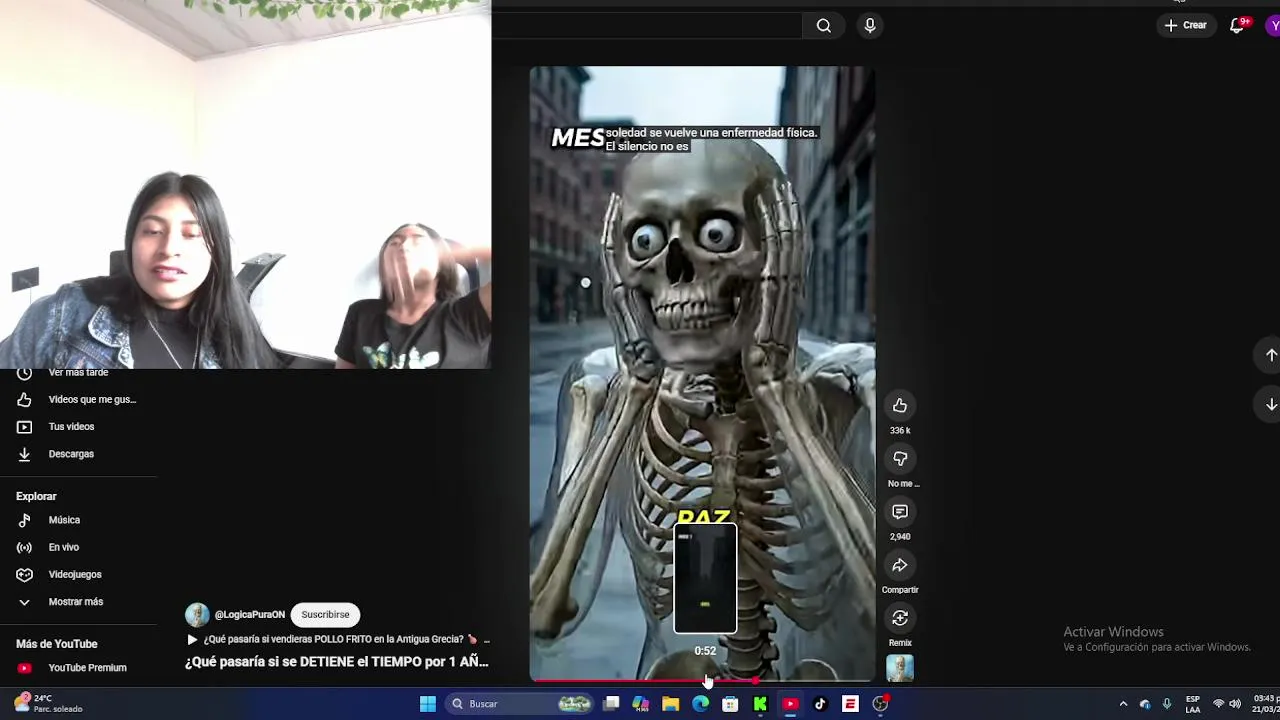Subscribe to LogicaPuraON with Suscribirse
1280x720 pixels.
[325, 615]
